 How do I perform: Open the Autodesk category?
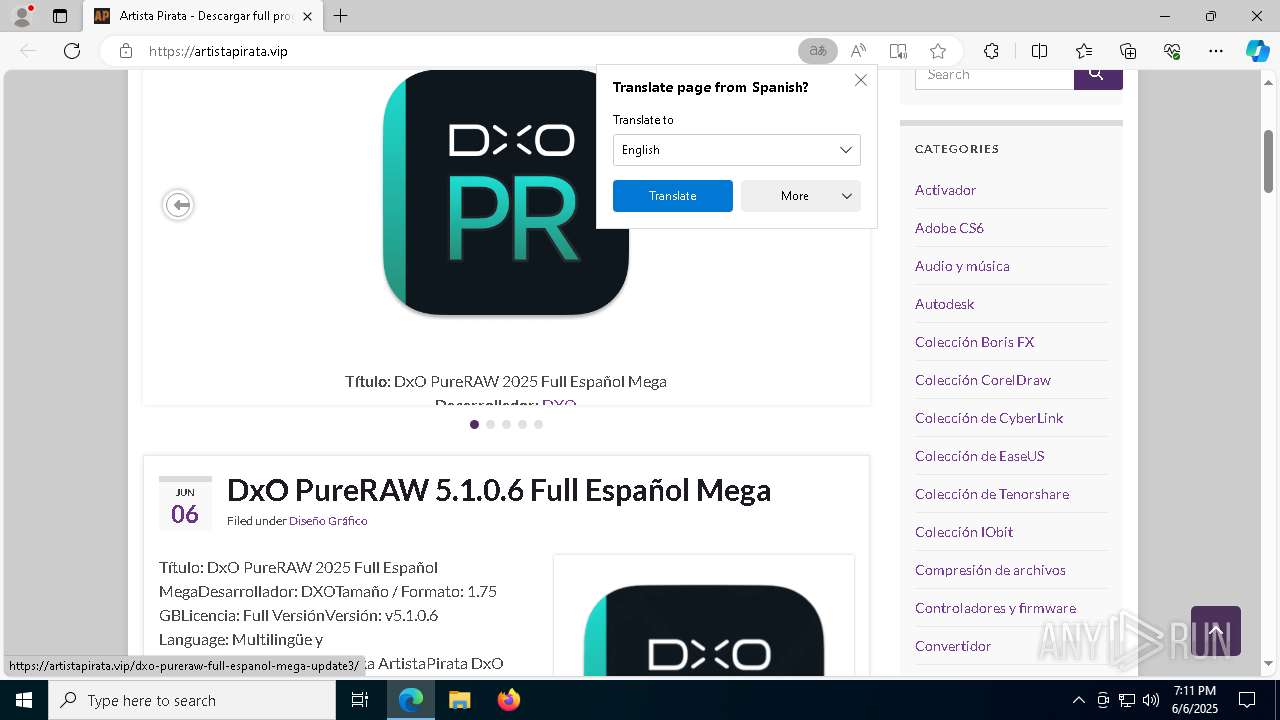[944, 304]
